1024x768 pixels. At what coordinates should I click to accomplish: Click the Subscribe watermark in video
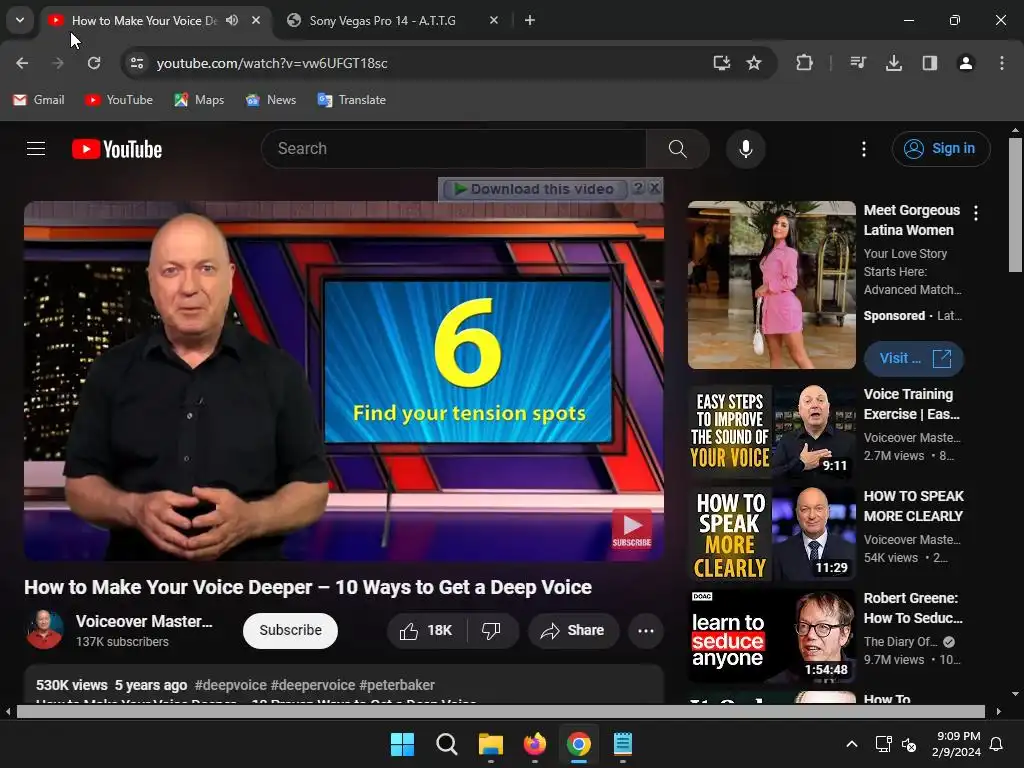(x=632, y=528)
